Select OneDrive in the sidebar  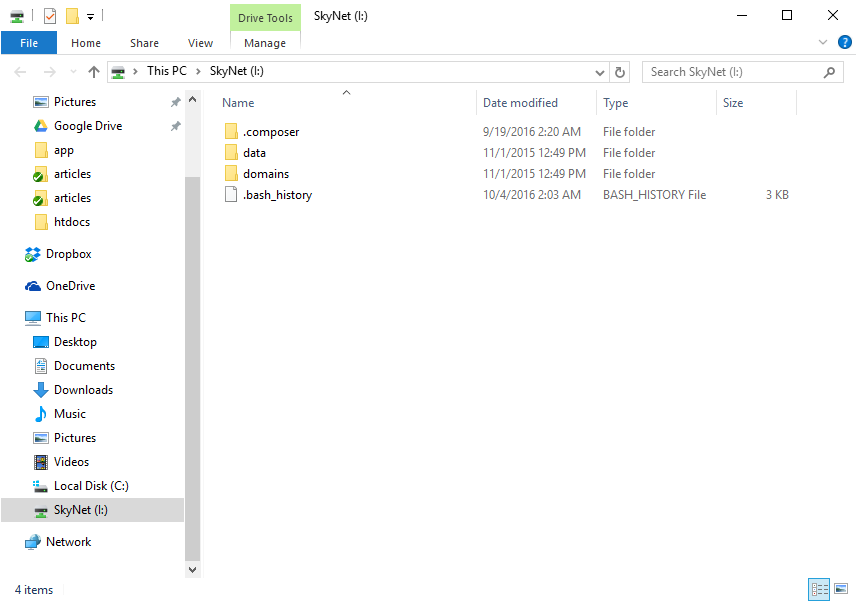click(x=70, y=285)
